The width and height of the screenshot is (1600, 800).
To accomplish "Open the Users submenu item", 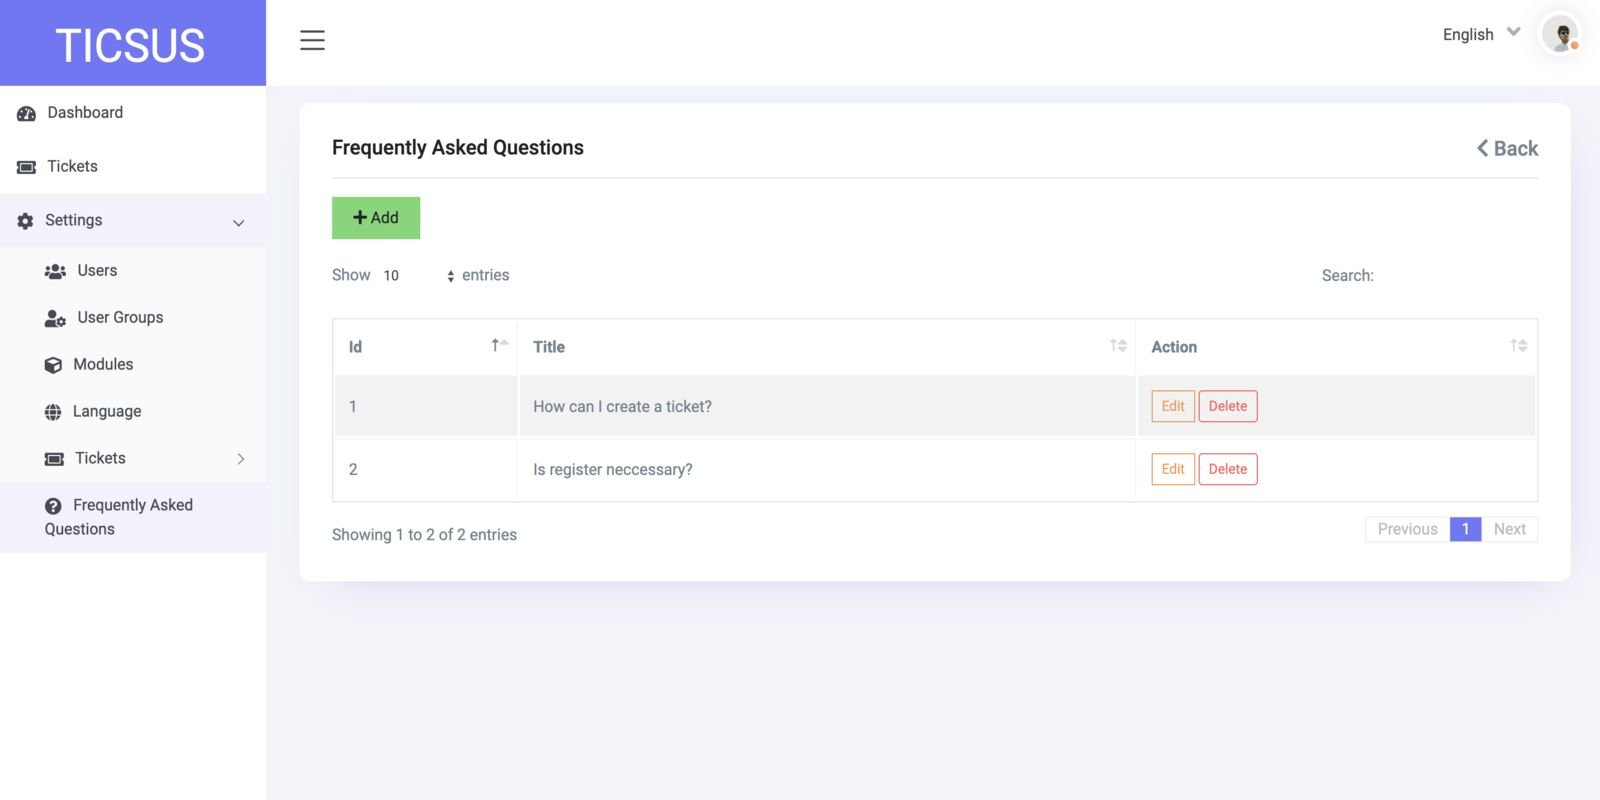I will 133,270.
